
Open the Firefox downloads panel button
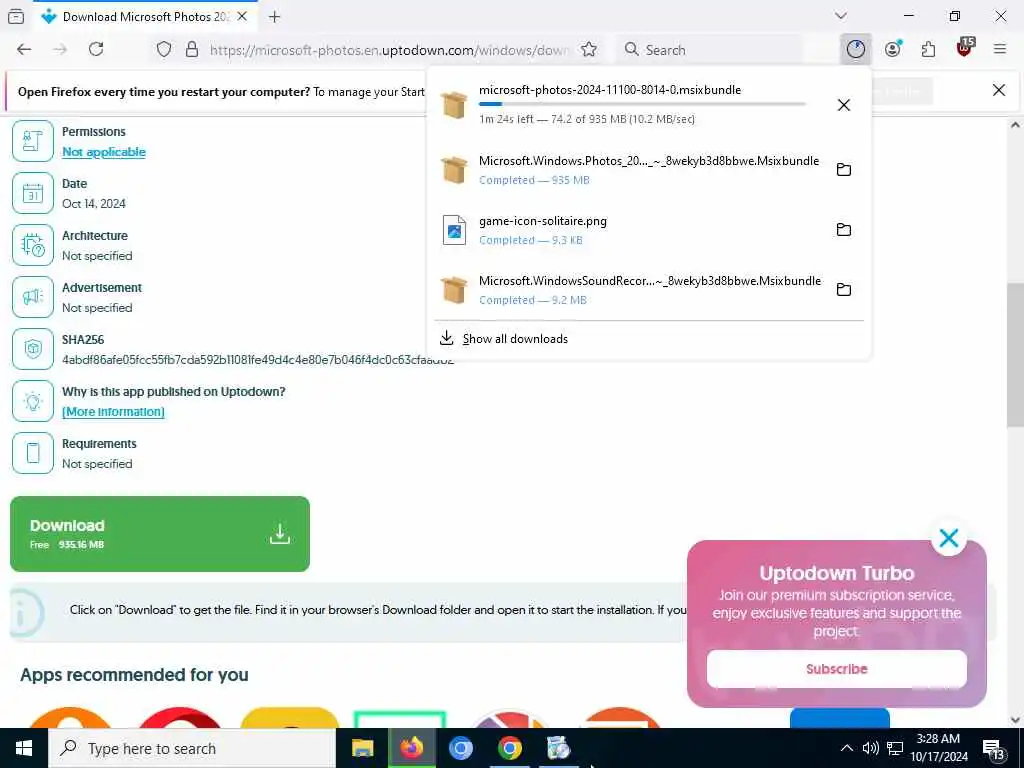(856, 50)
